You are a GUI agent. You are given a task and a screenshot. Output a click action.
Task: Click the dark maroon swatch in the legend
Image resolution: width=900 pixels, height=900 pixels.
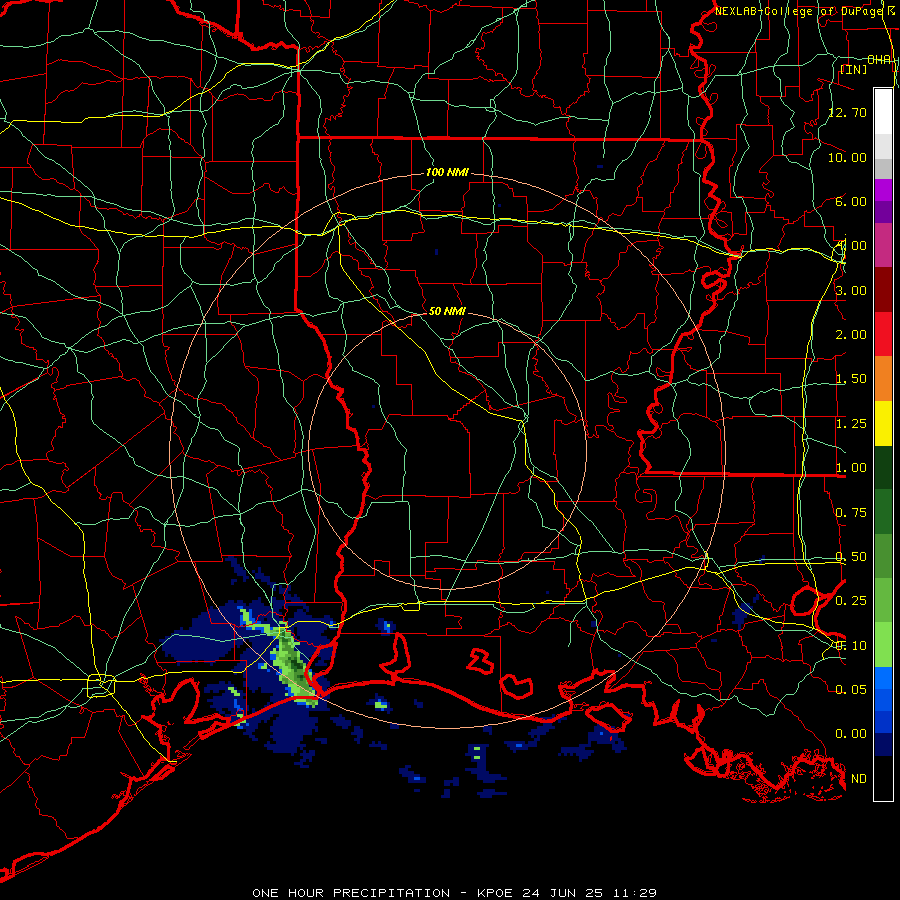(x=883, y=290)
